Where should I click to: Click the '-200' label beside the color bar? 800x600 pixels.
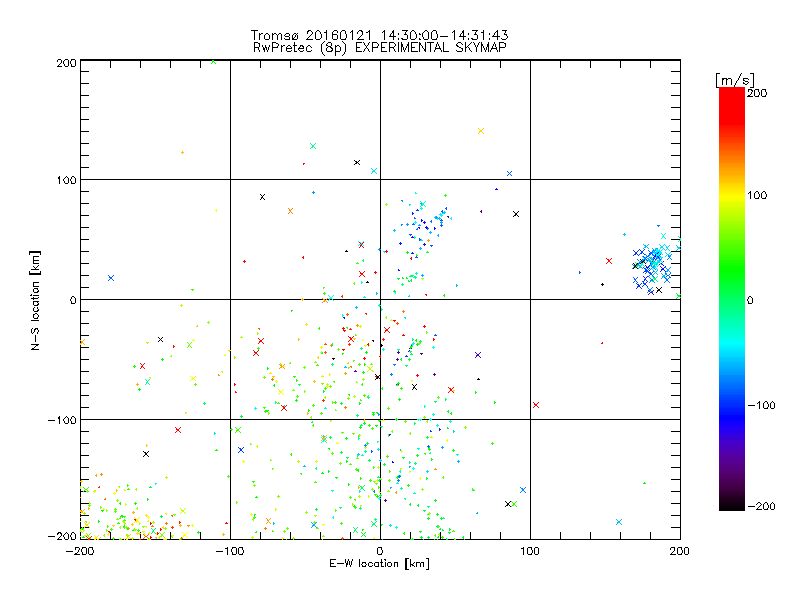tap(761, 506)
